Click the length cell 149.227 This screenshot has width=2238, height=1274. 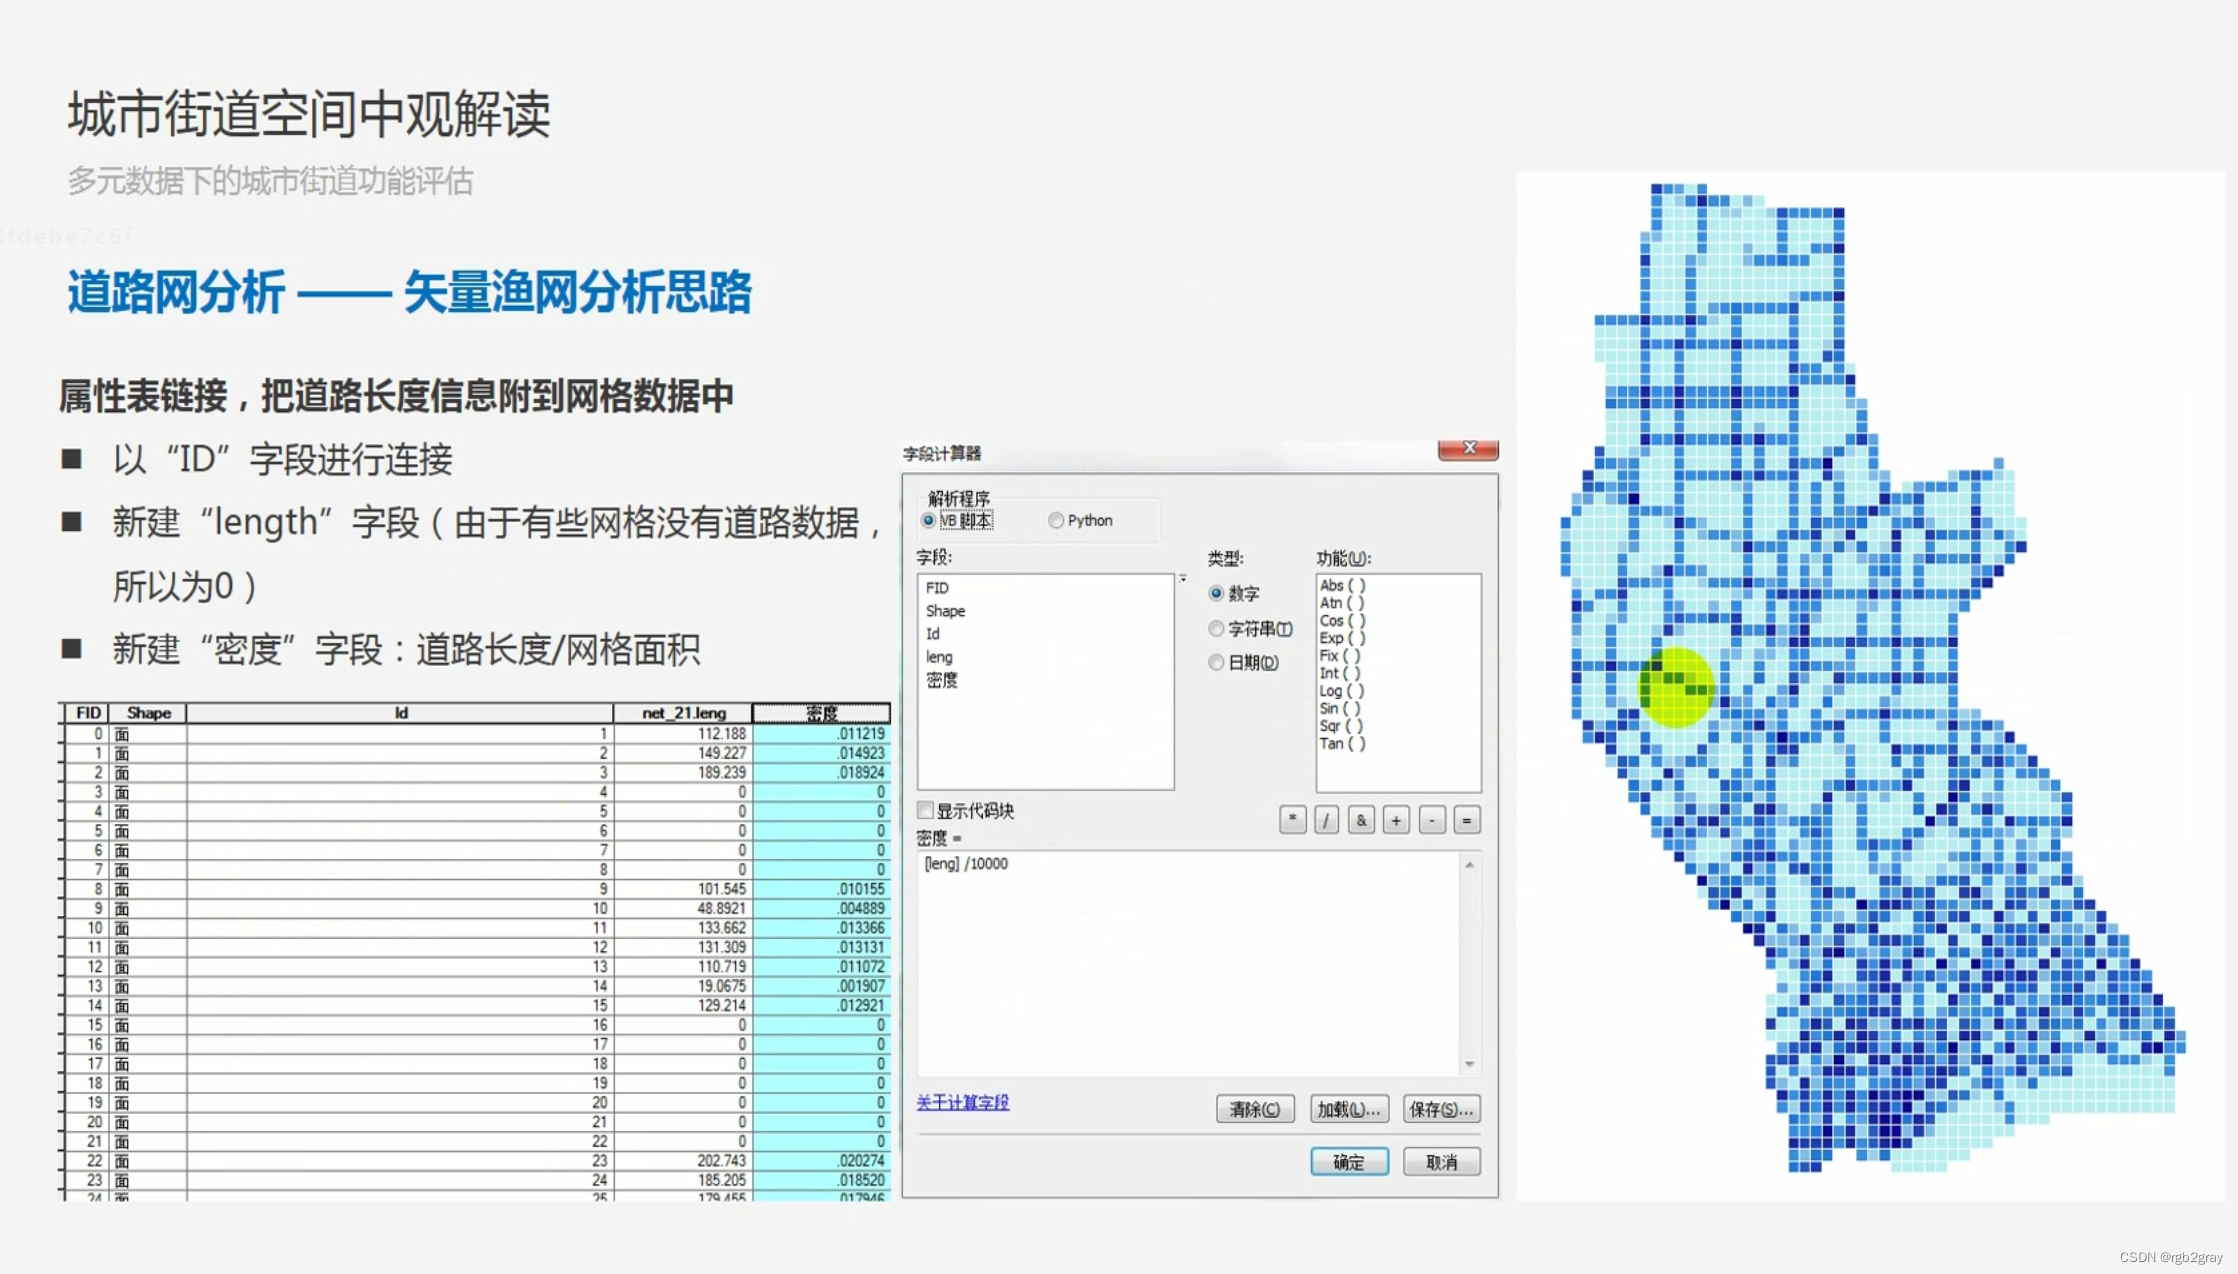click(683, 753)
